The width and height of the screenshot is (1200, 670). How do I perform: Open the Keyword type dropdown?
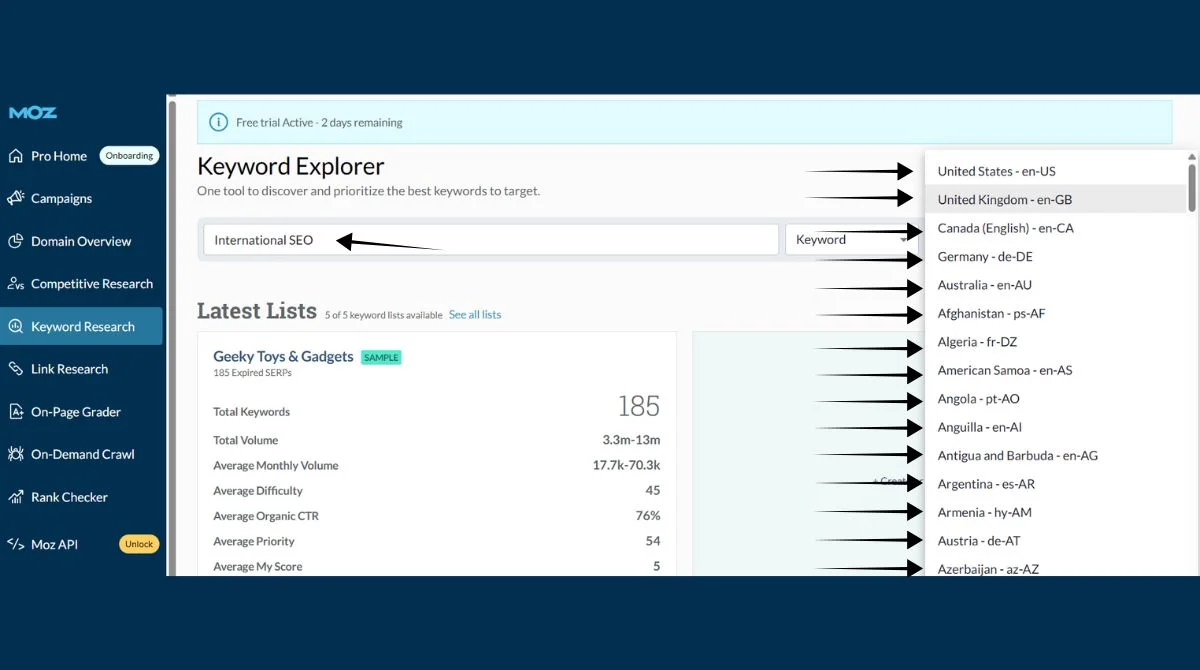(852, 240)
